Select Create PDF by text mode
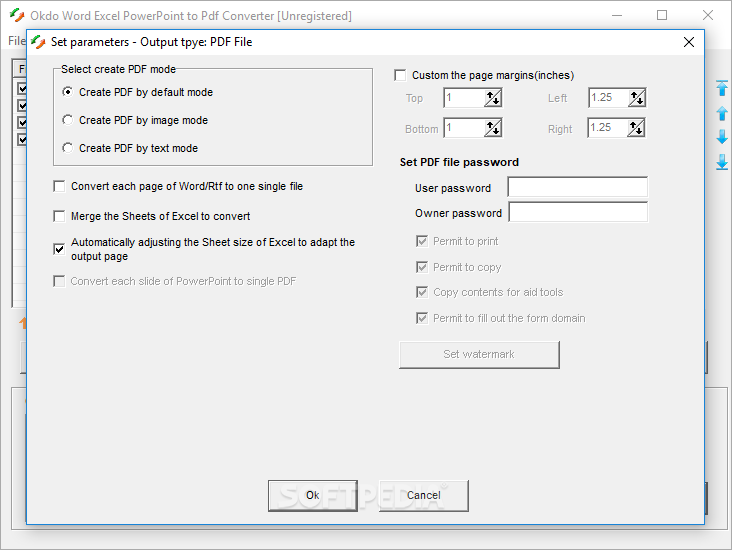This screenshot has width=732, height=550. coord(68,148)
